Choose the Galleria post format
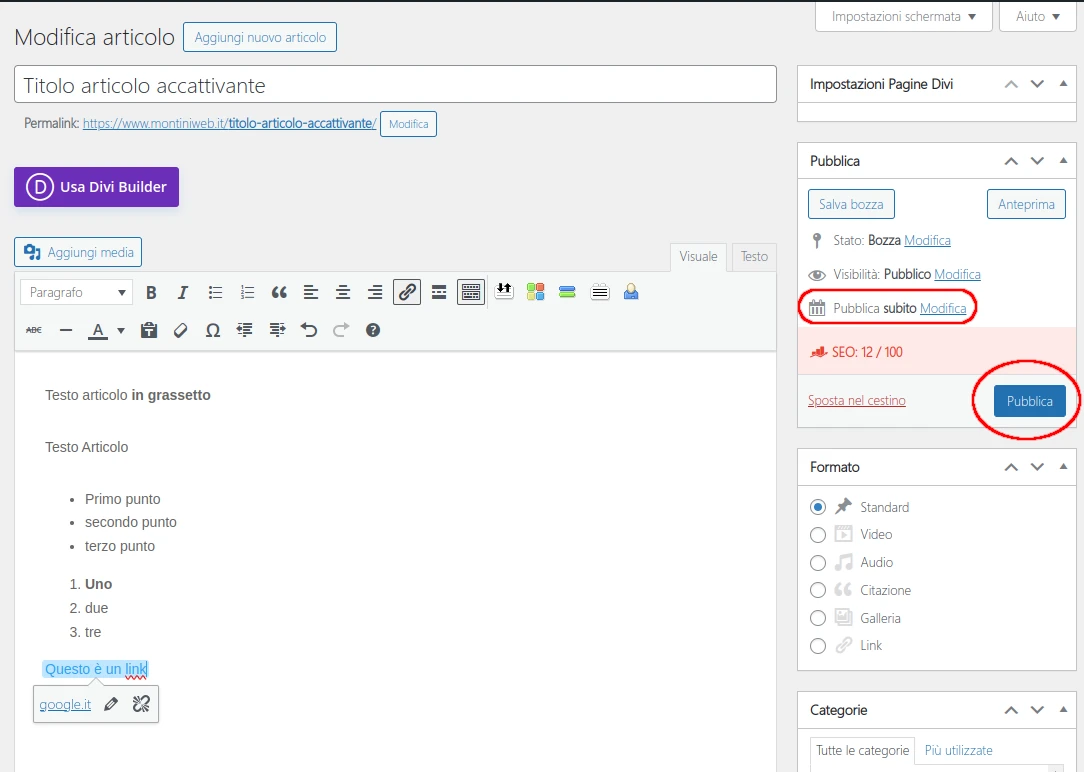This screenshot has width=1084, height=772. [x=818, y=618]
